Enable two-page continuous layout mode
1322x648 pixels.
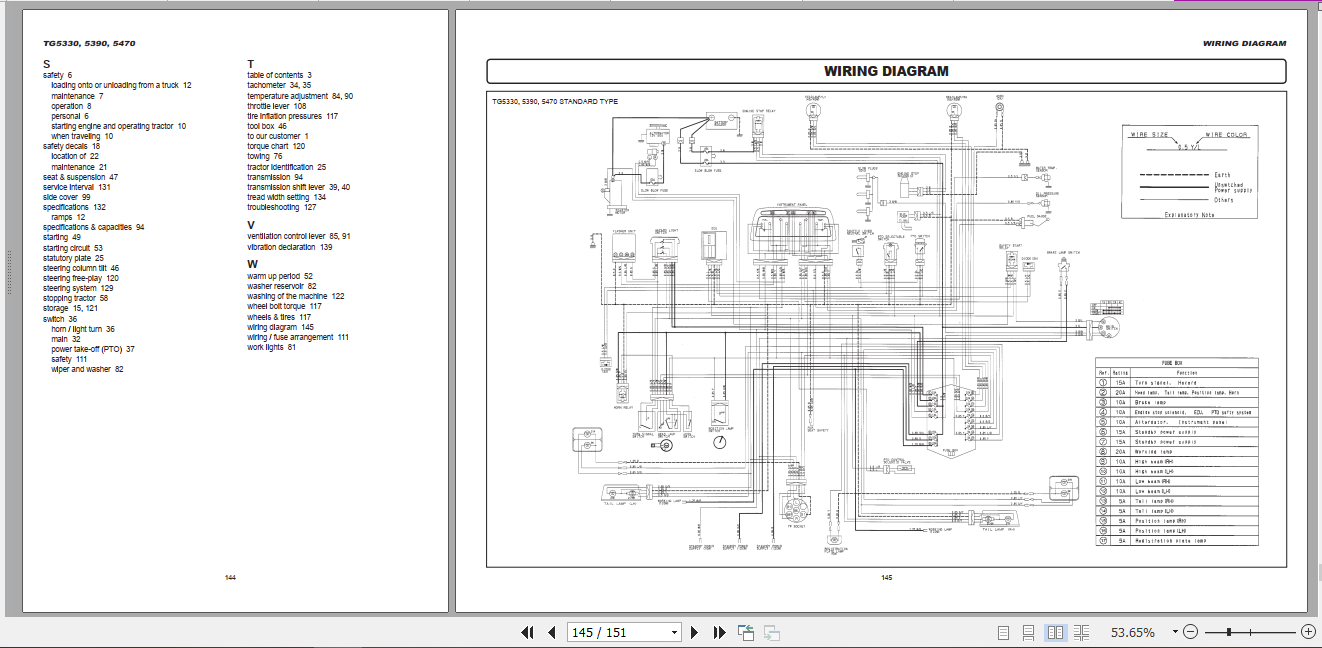(x=1082, y=632)
